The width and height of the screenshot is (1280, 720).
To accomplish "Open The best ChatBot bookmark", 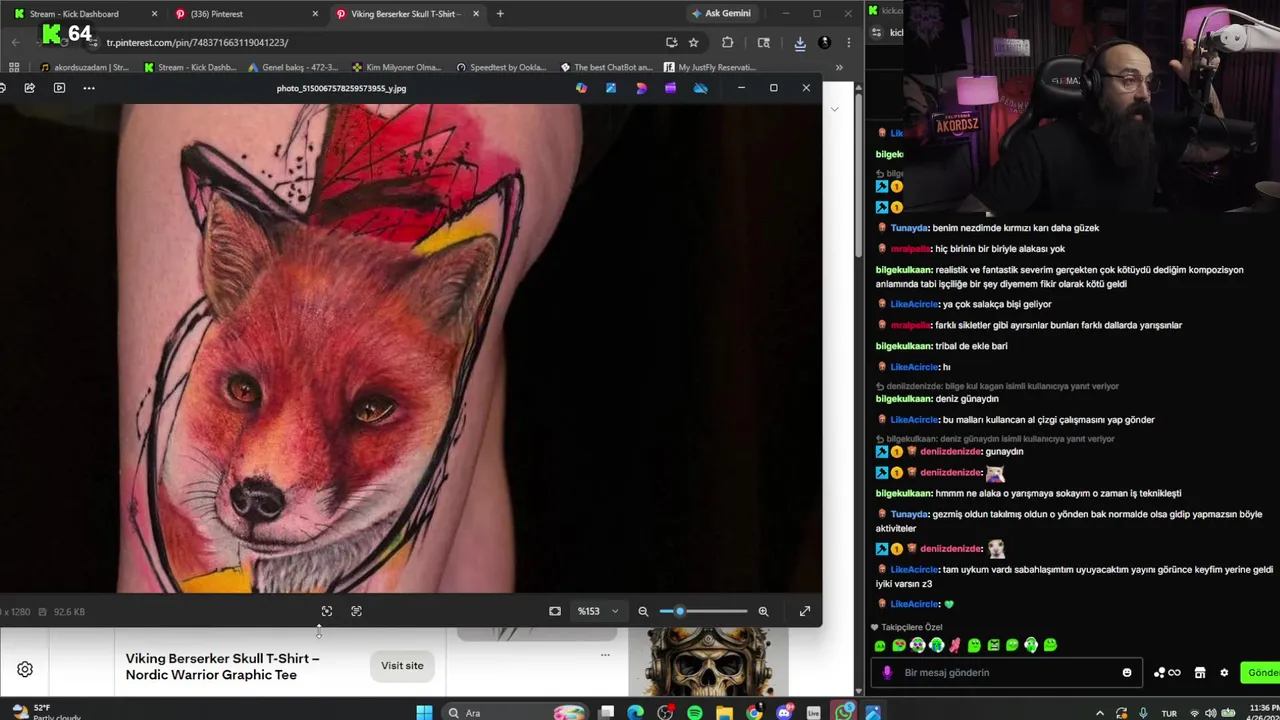I will [x=606, y=67].
